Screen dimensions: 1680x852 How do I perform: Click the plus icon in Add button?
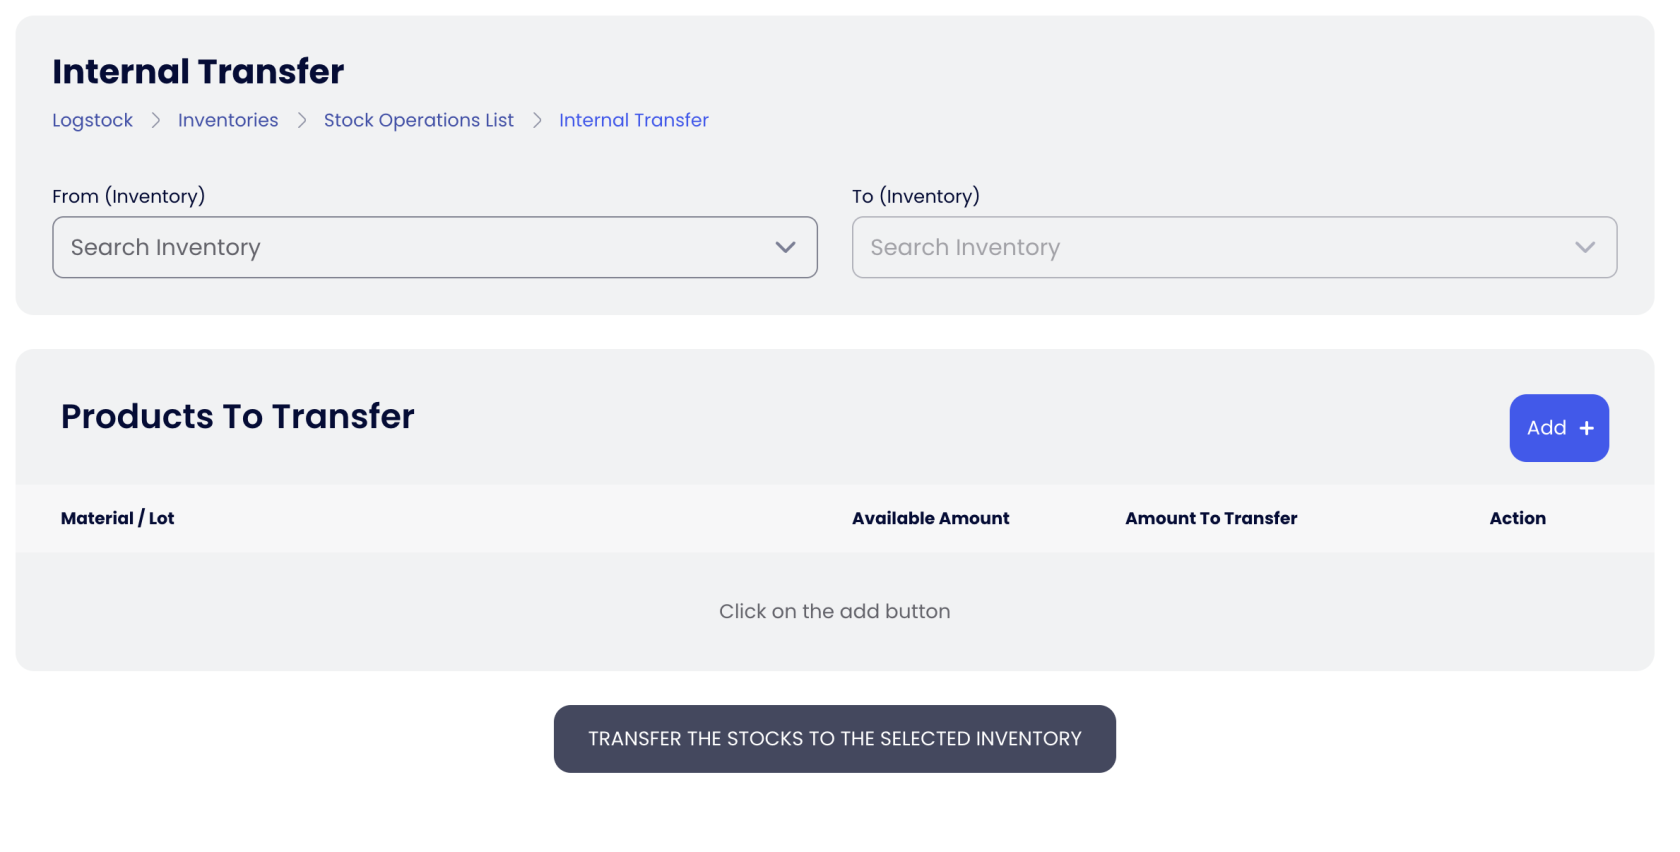pyautogui.click(x=1586, y=428)
